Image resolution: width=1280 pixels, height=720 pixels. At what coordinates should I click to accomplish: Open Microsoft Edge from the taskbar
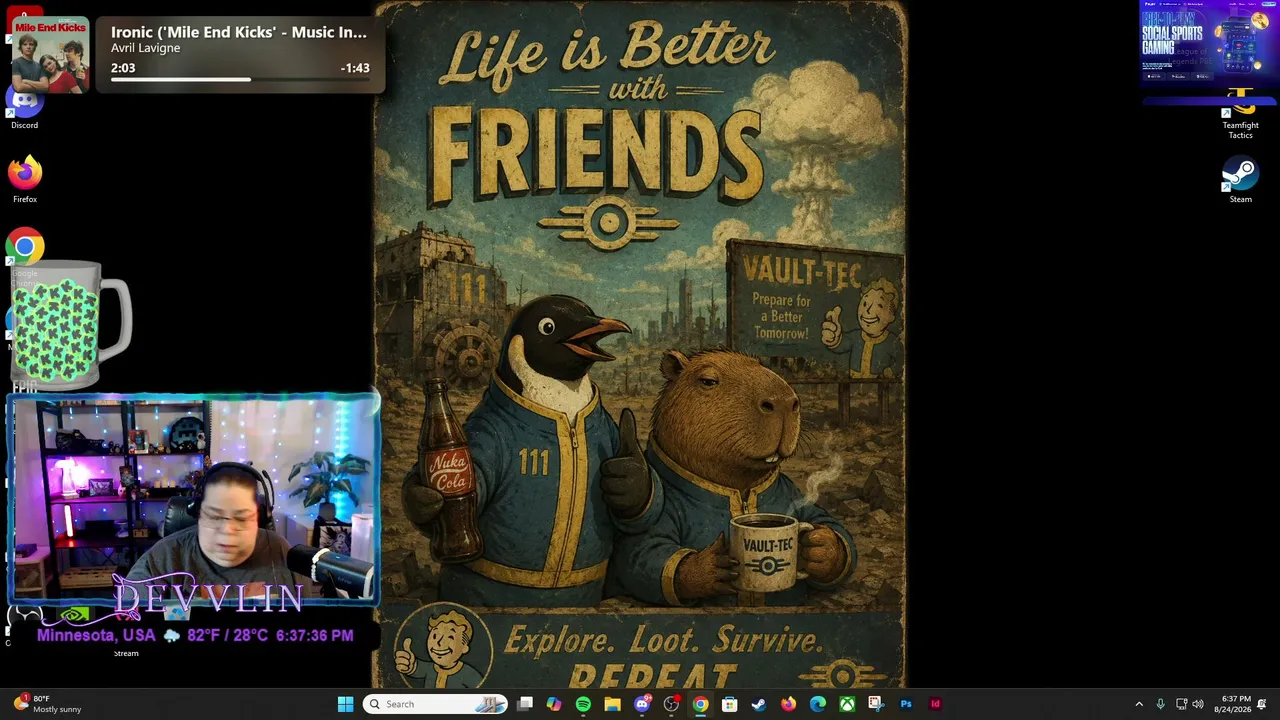(817, 704)
